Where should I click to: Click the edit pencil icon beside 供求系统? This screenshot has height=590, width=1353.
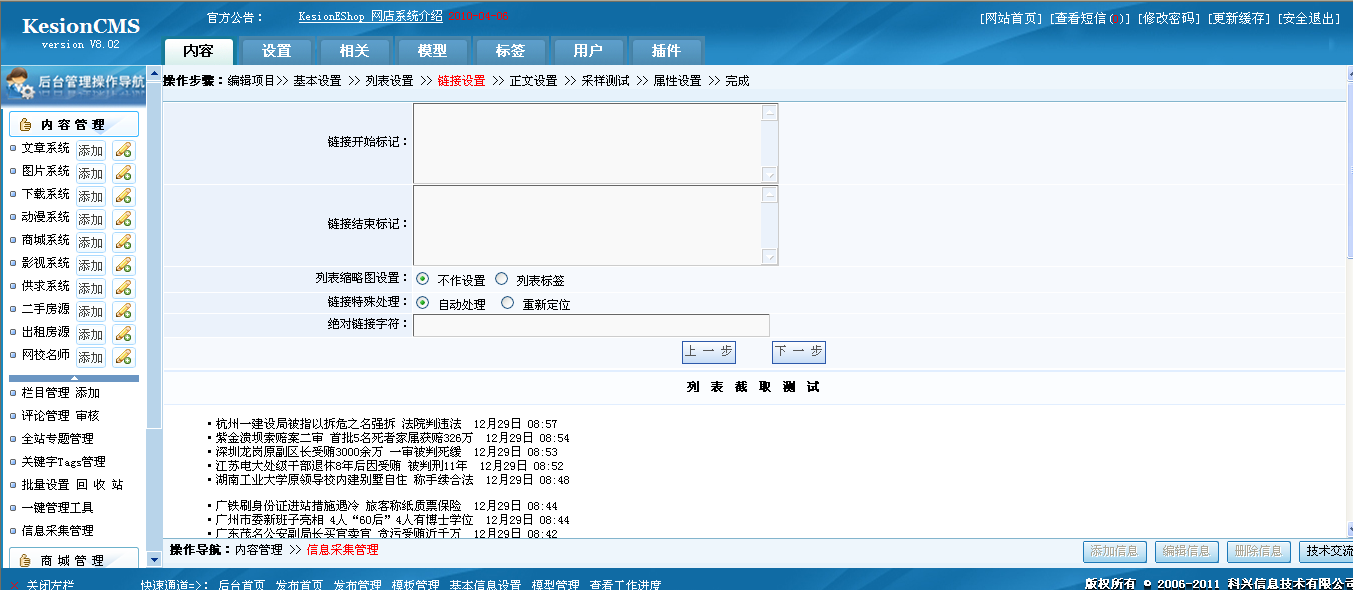[x=124, y=288]
